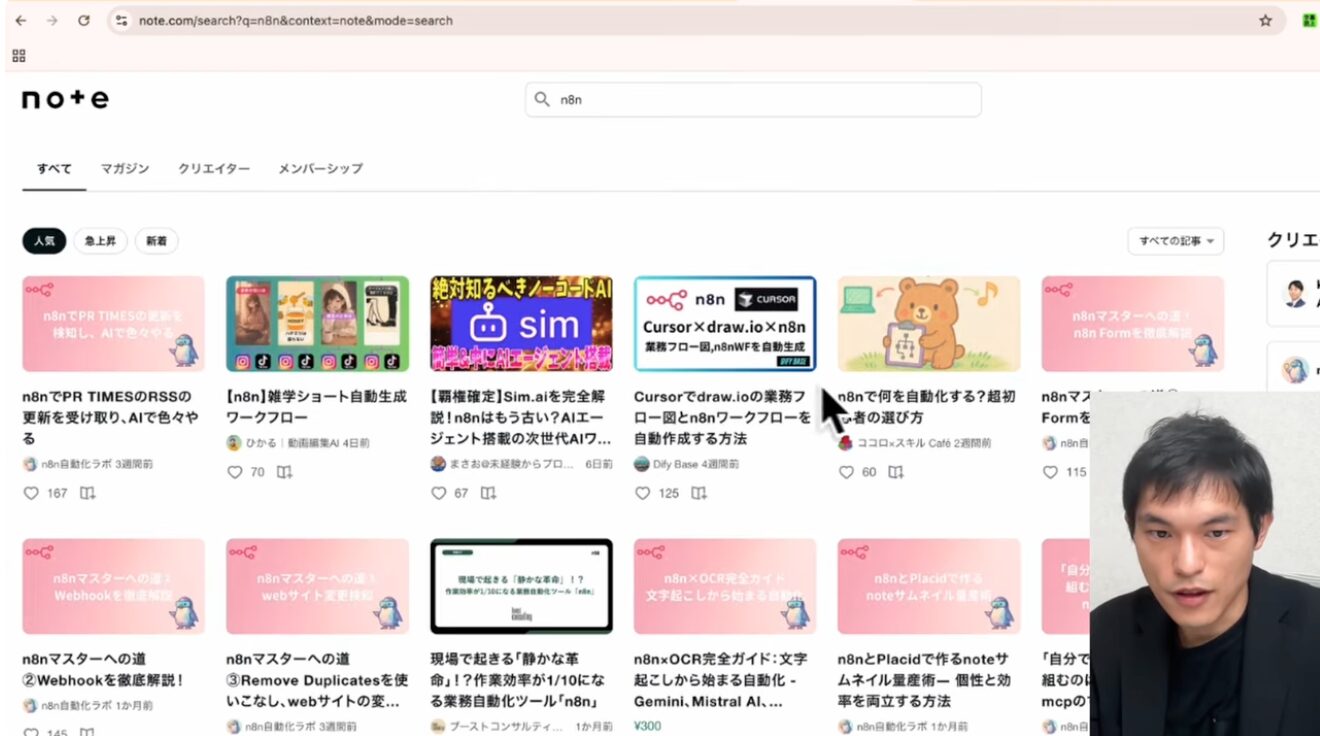Click the note logo to go home

click(65, 99)
